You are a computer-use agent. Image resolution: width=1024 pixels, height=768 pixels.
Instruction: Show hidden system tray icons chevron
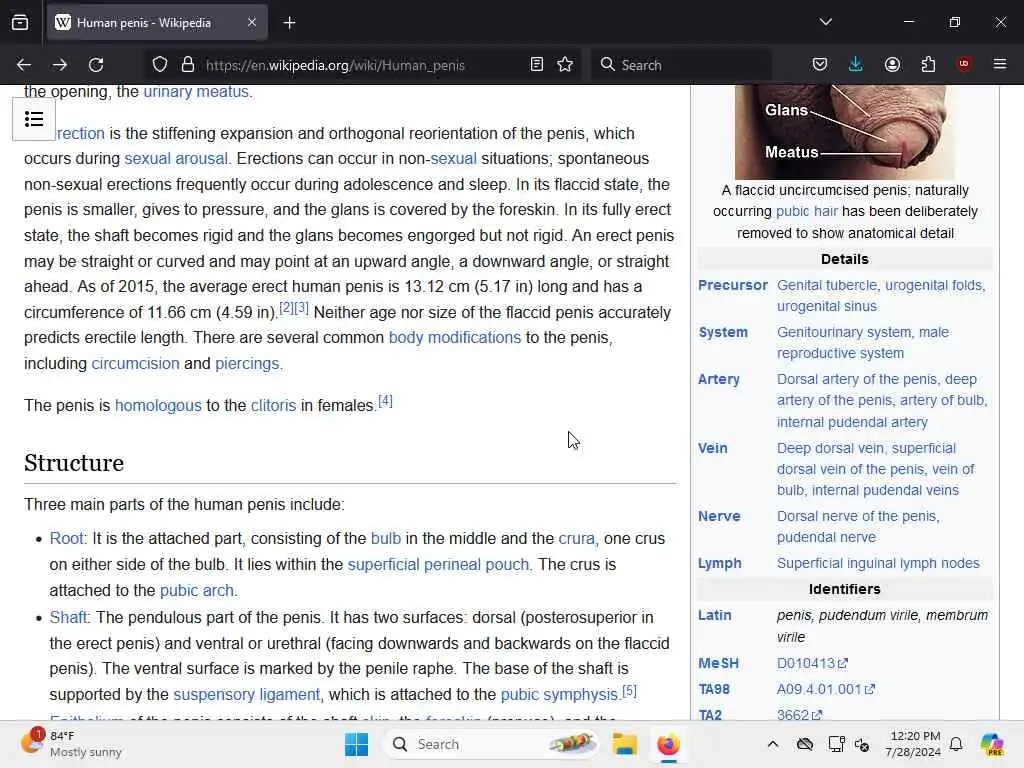(773, 744)
